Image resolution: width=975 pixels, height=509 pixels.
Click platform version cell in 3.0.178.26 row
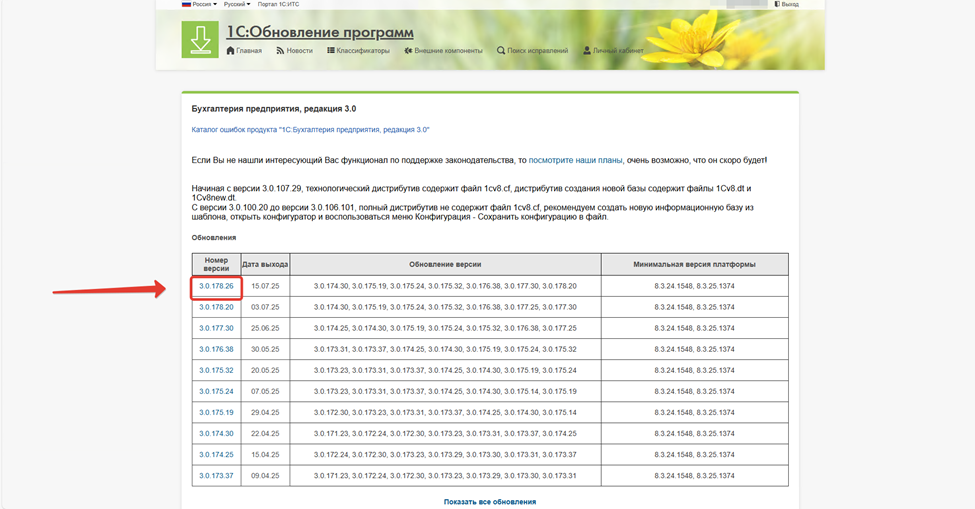695,287
